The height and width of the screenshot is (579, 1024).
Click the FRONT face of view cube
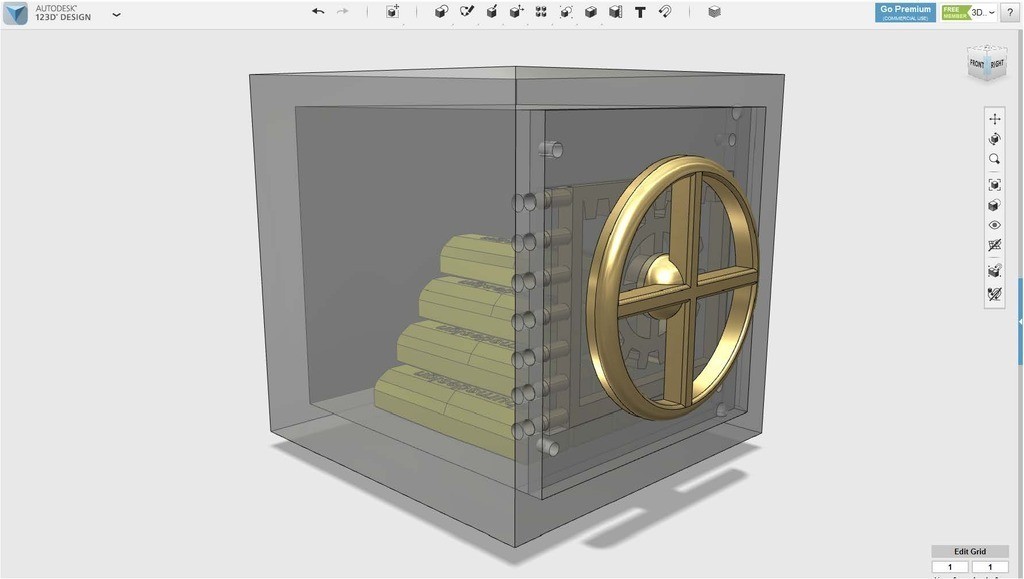(x=976, y=64)
